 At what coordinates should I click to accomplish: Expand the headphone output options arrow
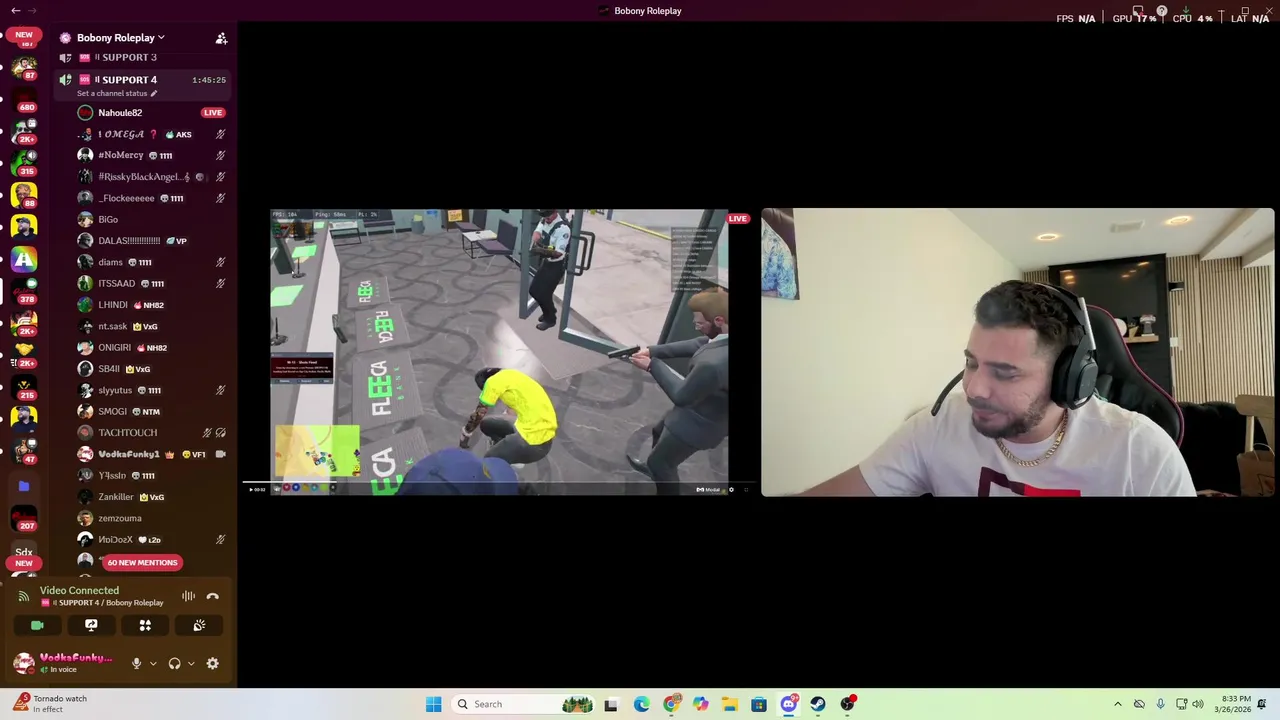coord(191,663)
